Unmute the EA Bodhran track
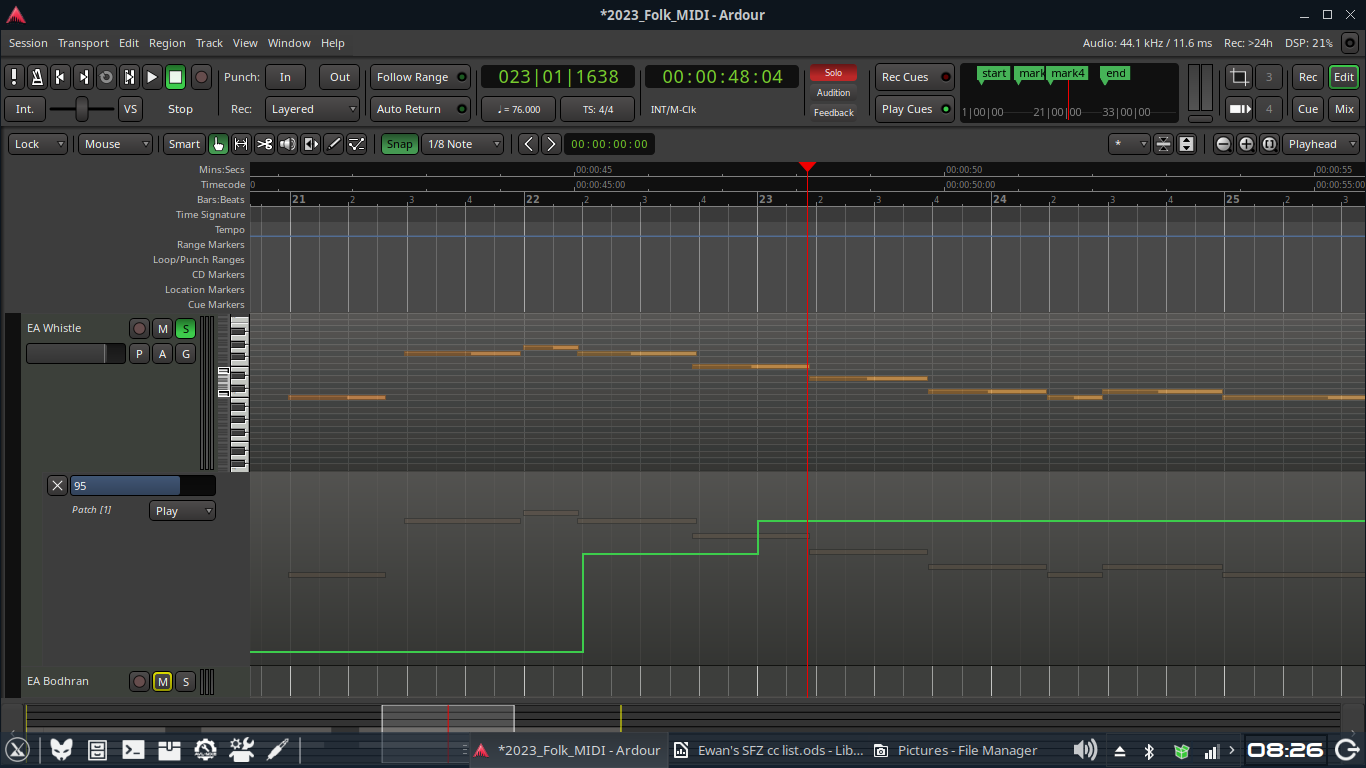Screen dimensions: 1366x768 (162, 682)
